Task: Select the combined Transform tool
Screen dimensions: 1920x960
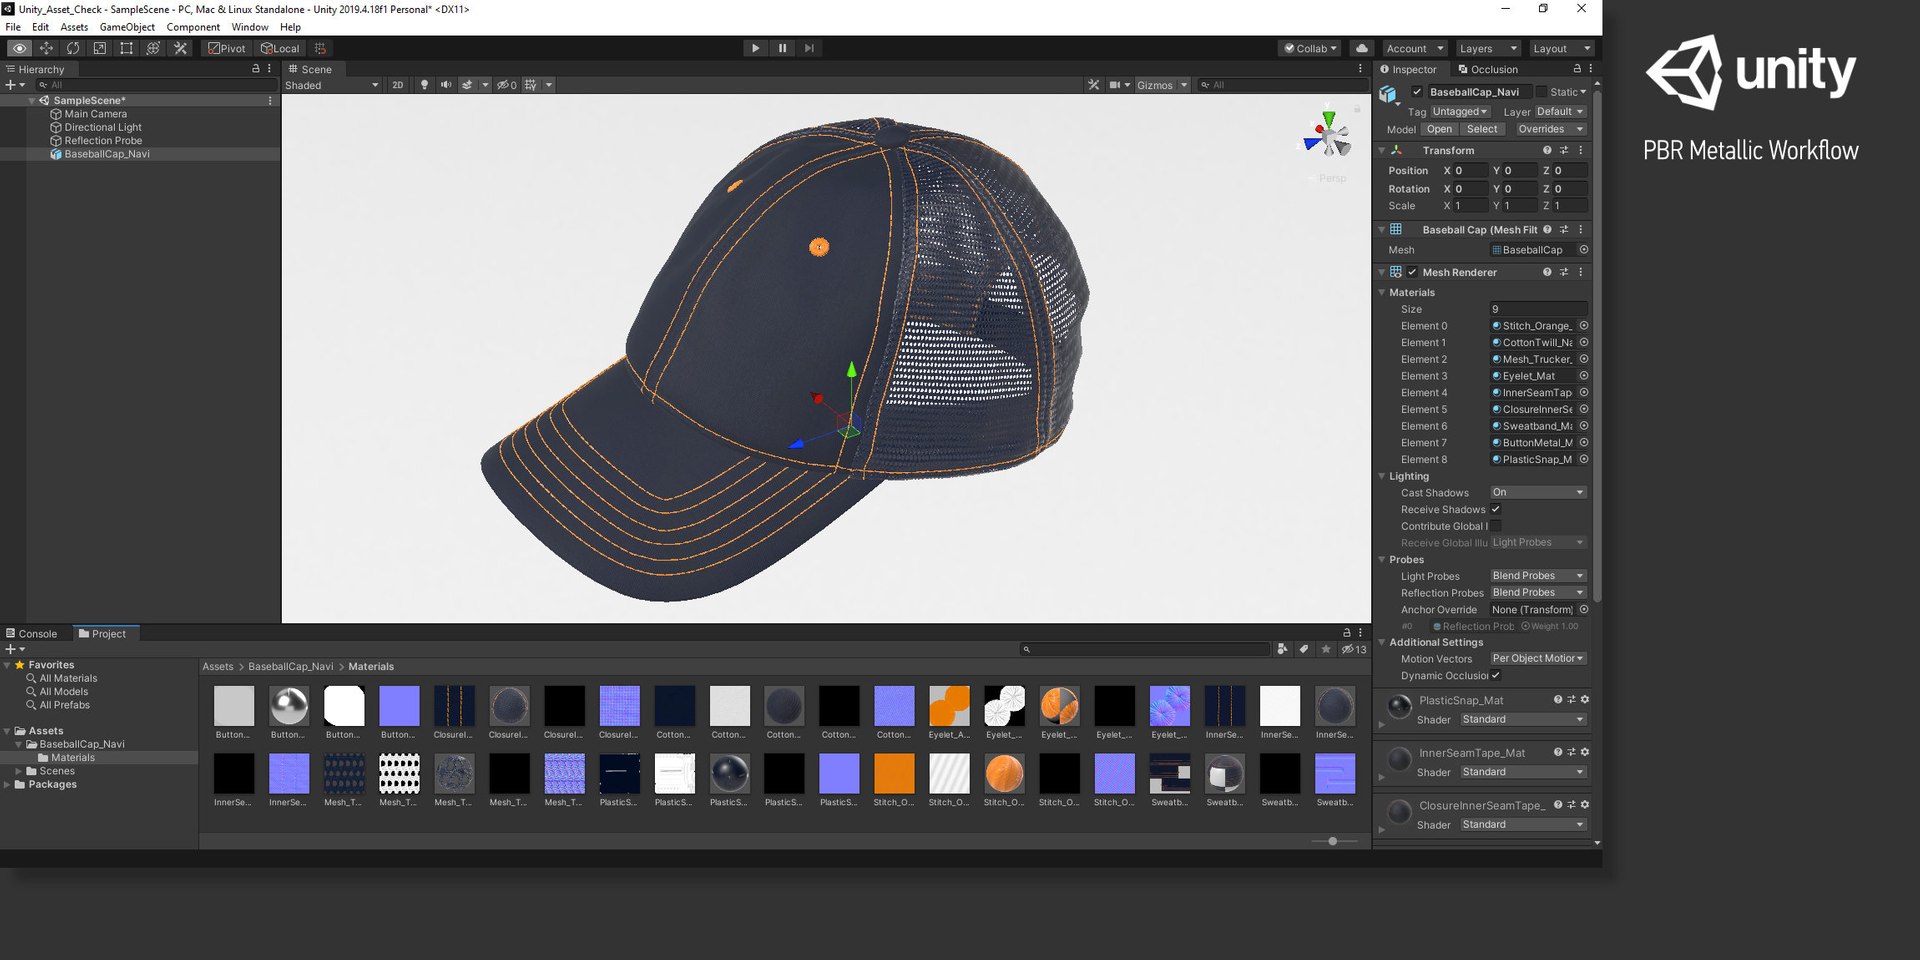Action: tap(153, 48)
